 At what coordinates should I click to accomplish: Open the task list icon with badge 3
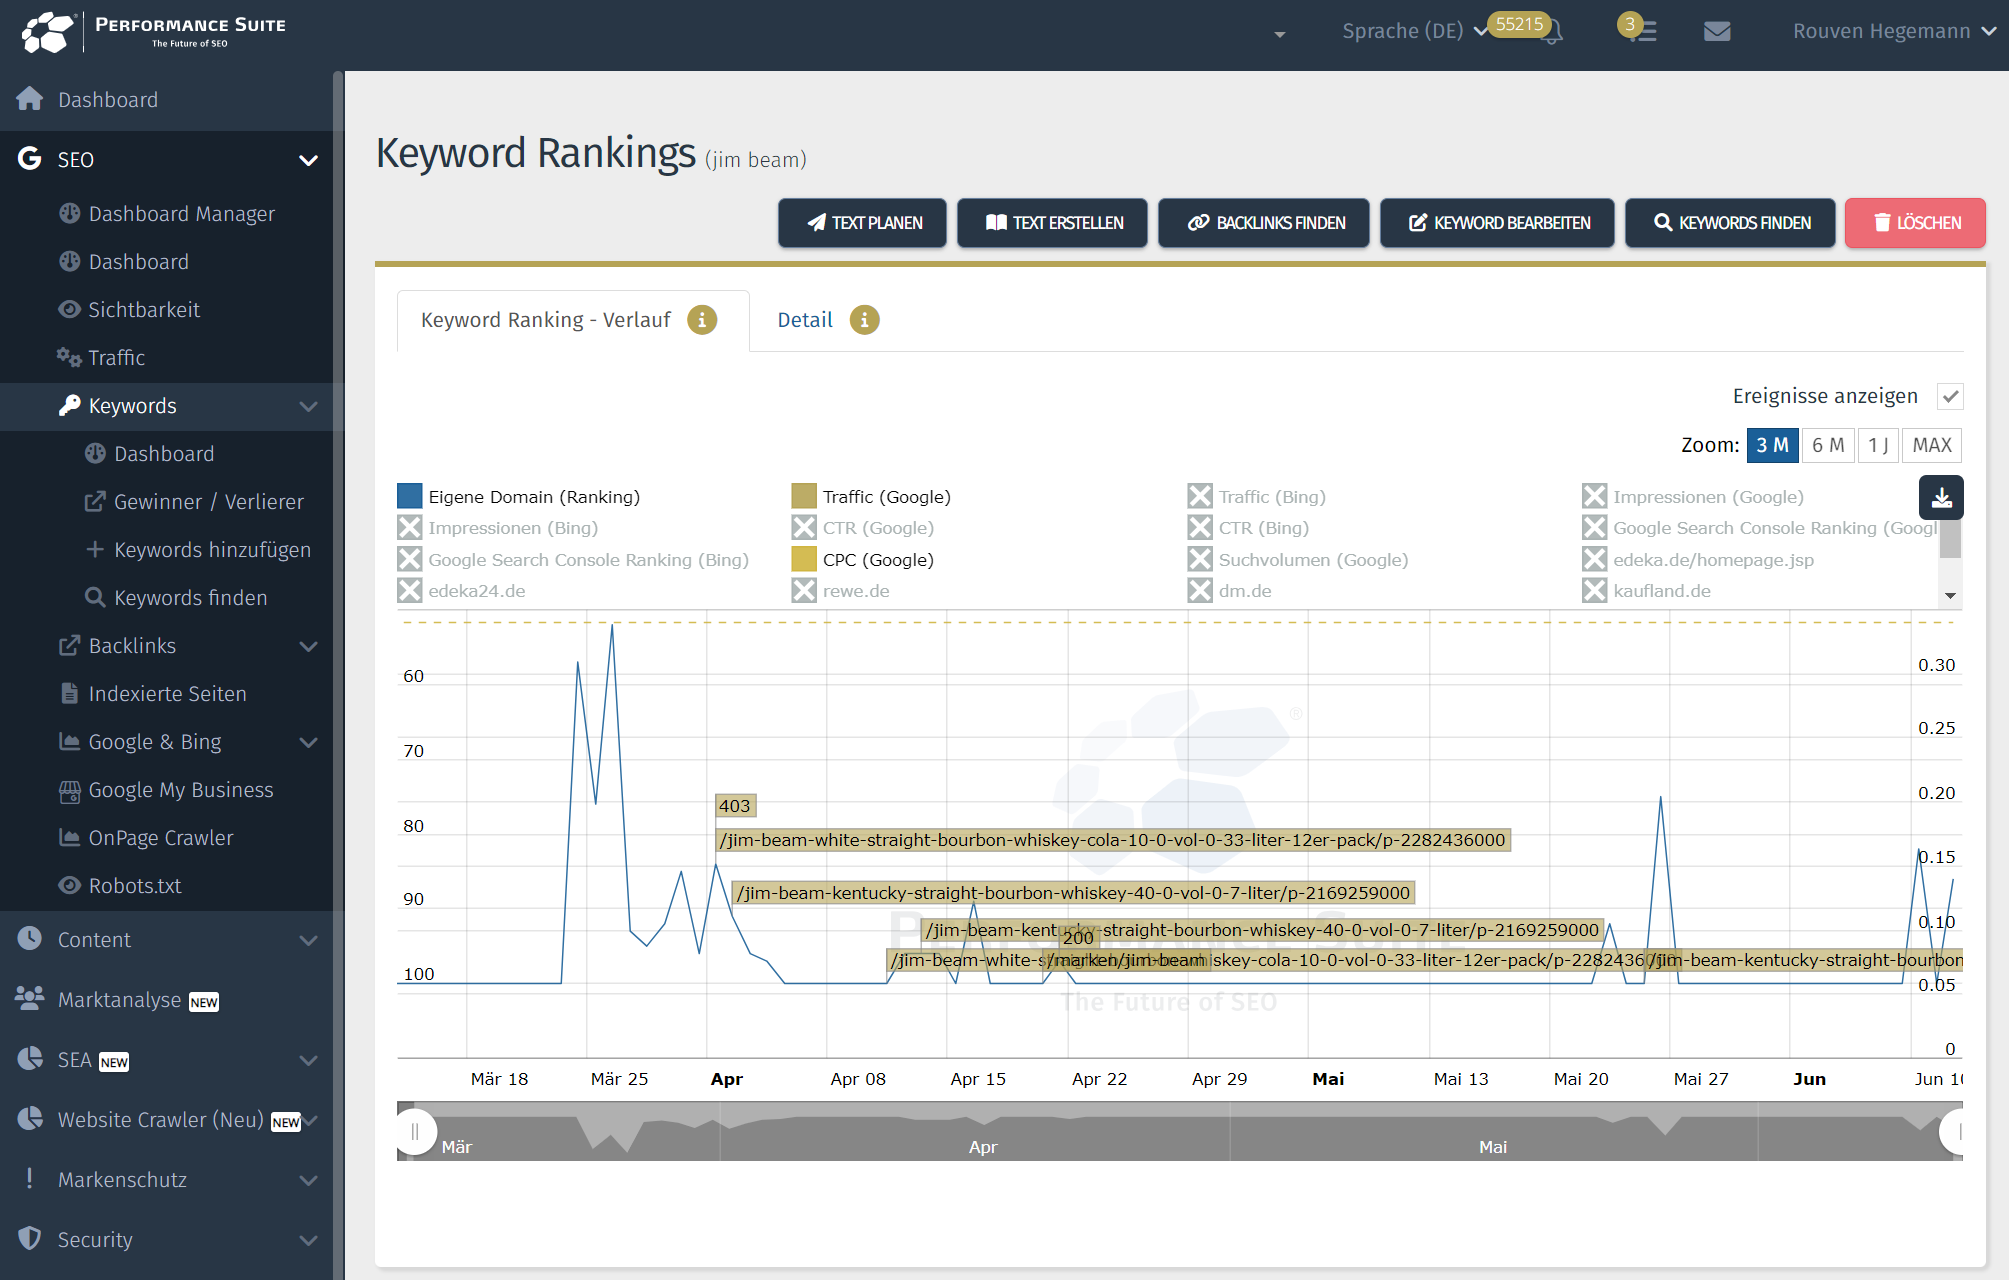pyautogui.click(x=1645, y=32)
